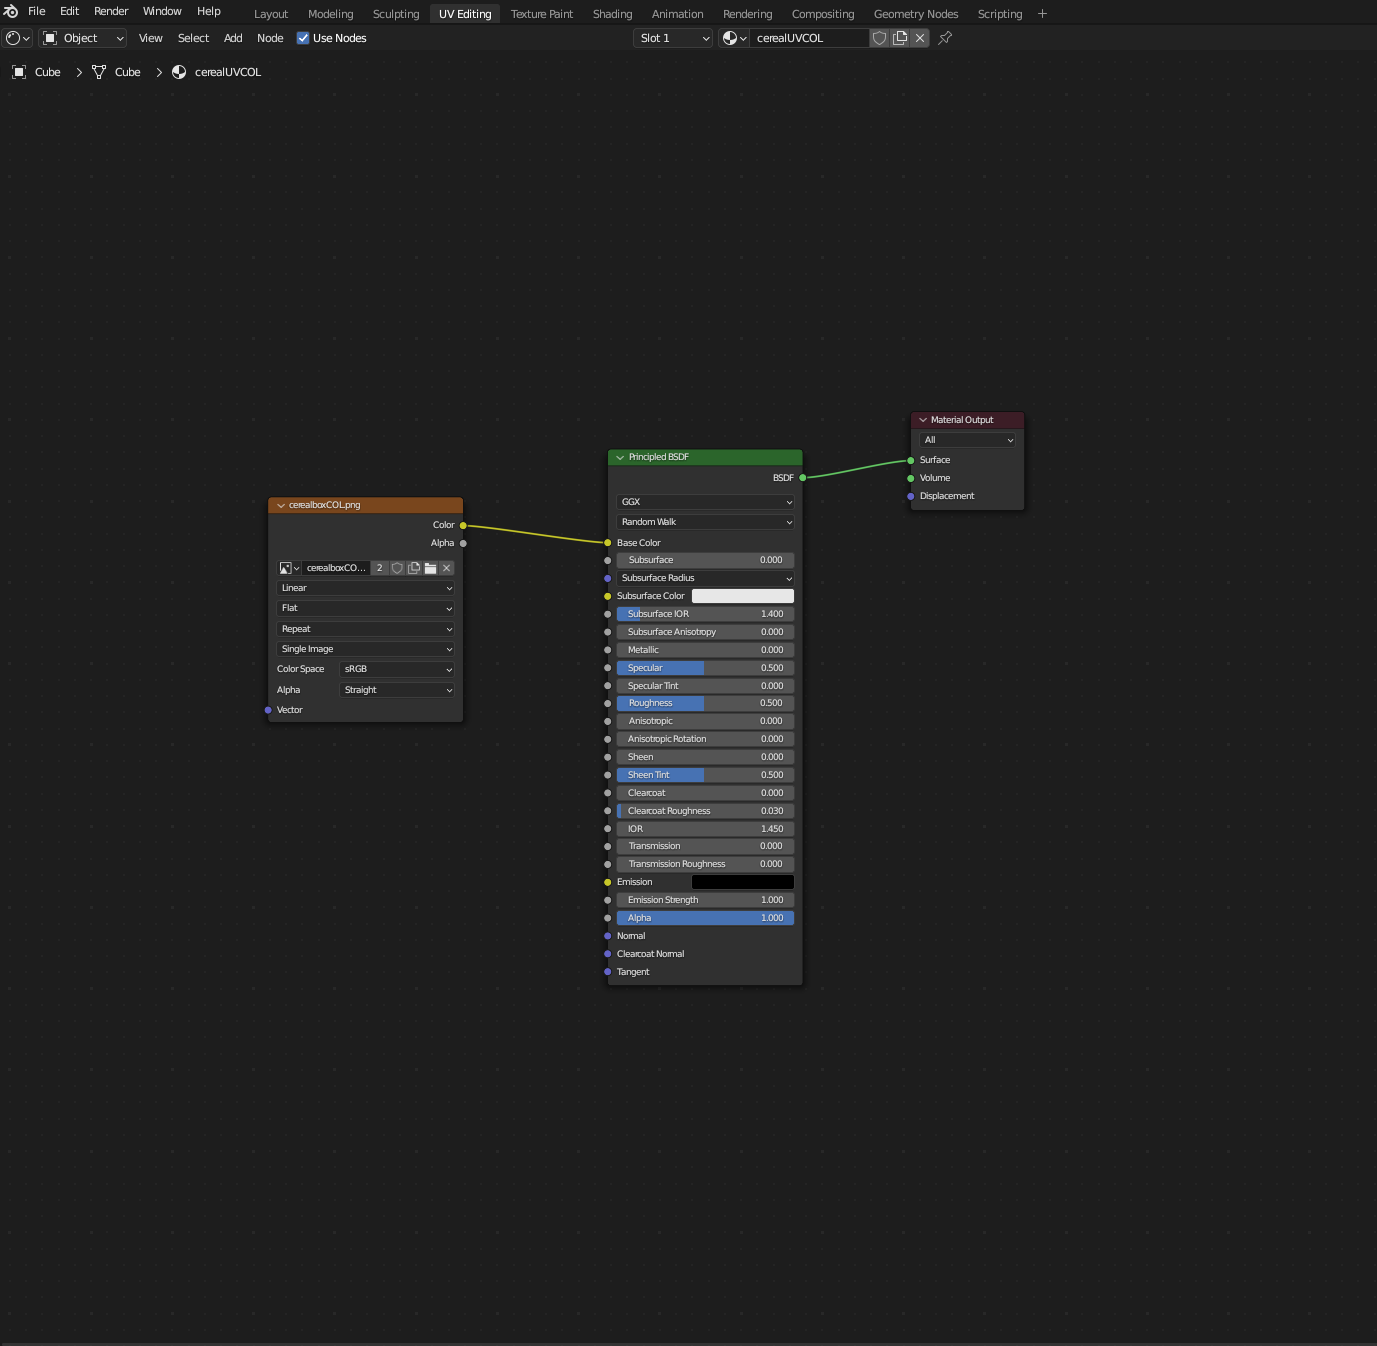Click the Emission input socket dot
The width and height of the screenshot is (1377, 1346).
coord(607,882)
